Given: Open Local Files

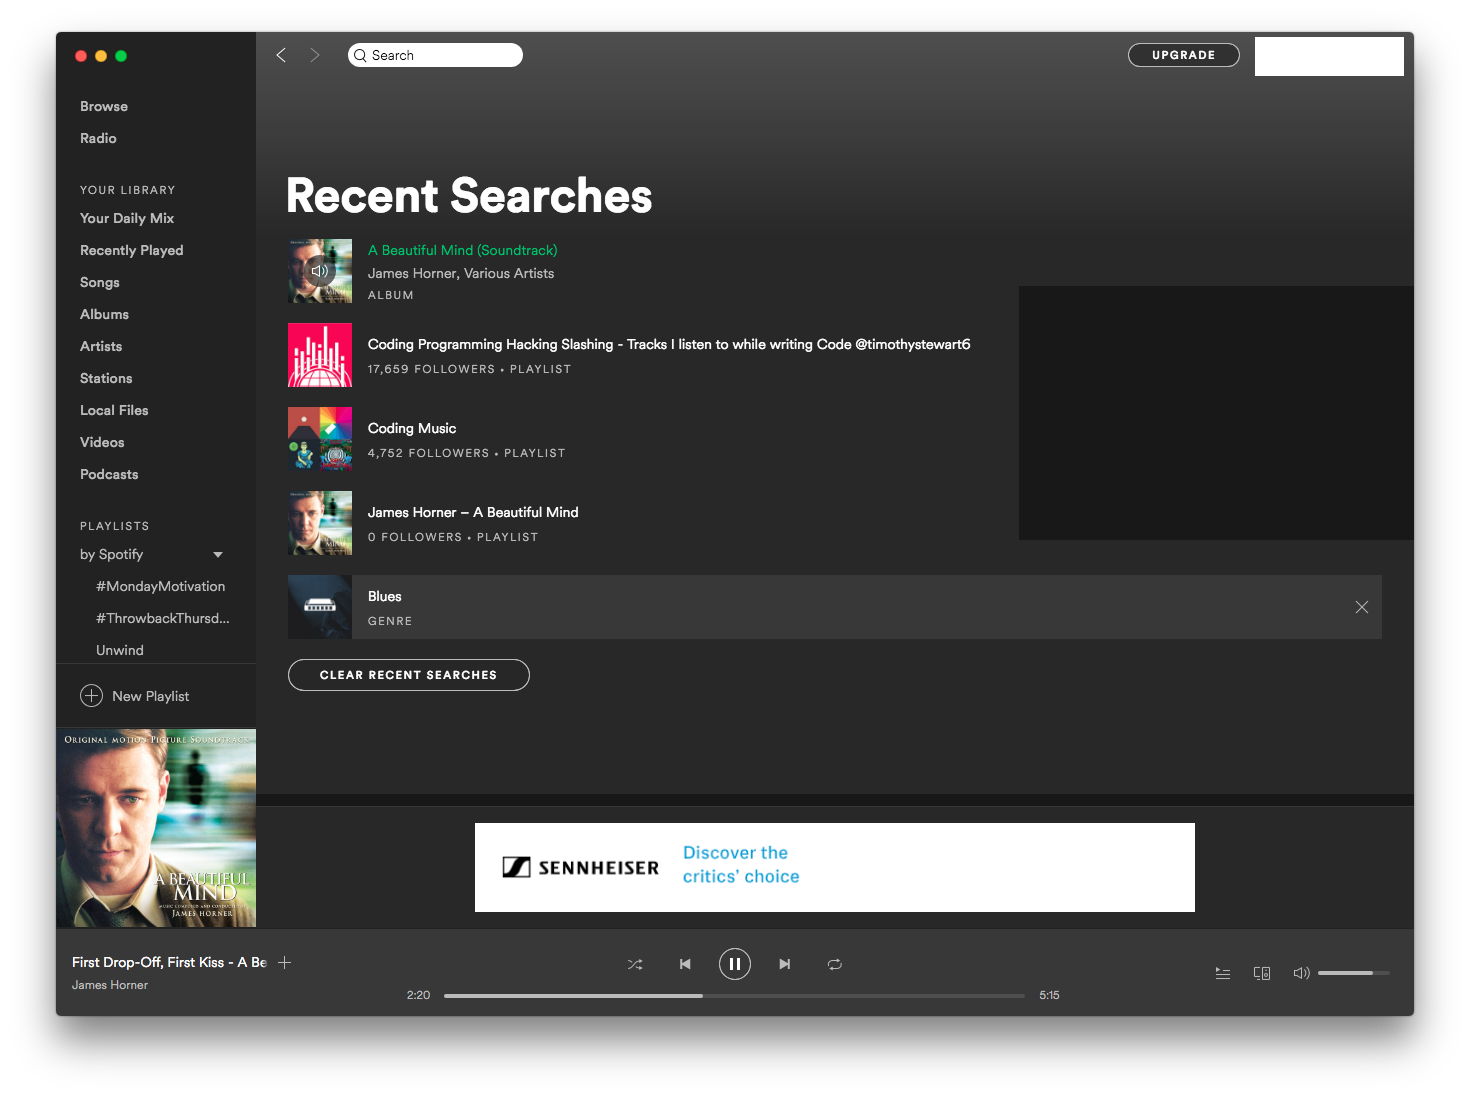Looking at the screenshot, I should [114, 410].
